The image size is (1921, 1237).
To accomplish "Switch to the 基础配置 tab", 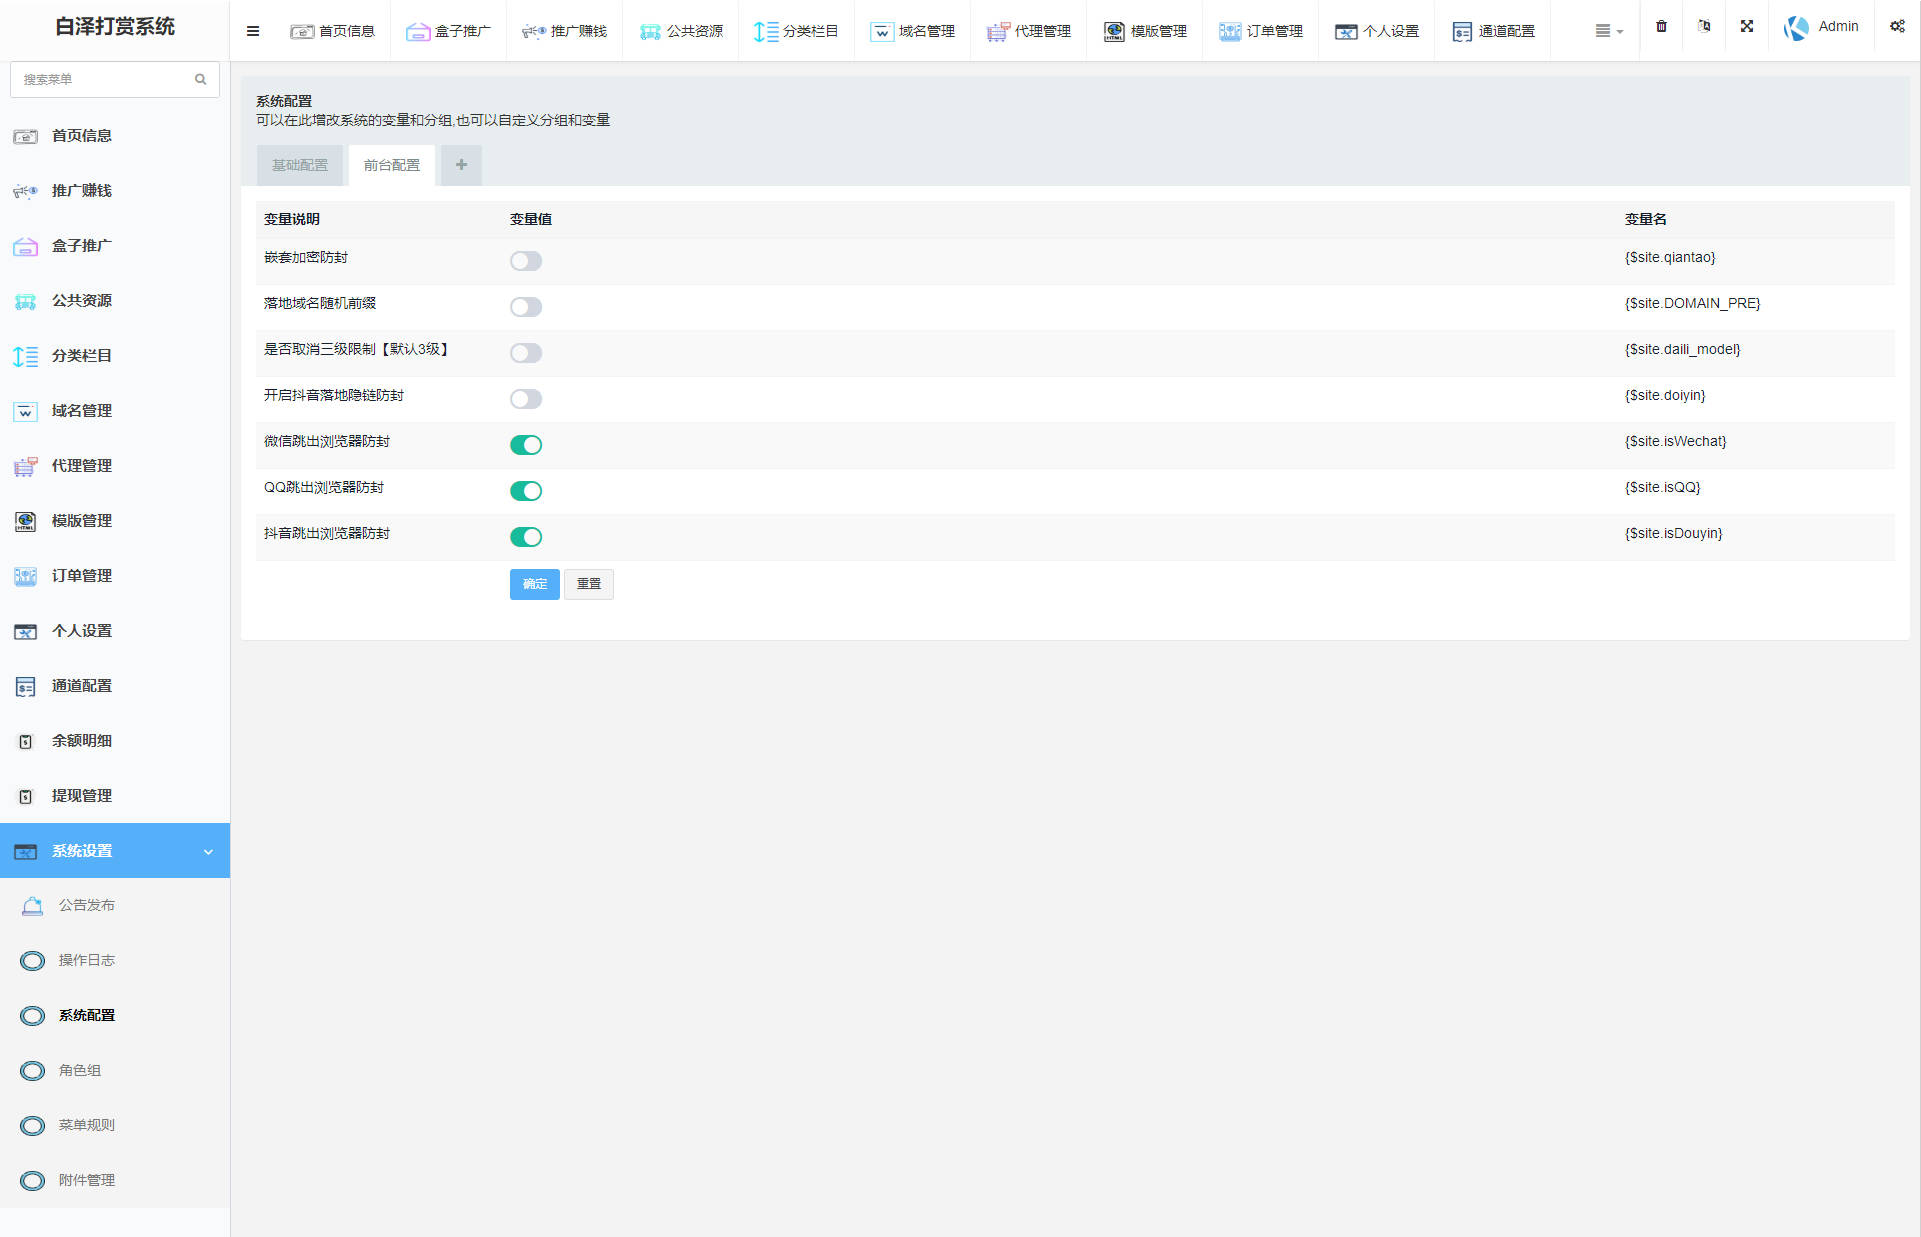I will (x=300, y=165).
